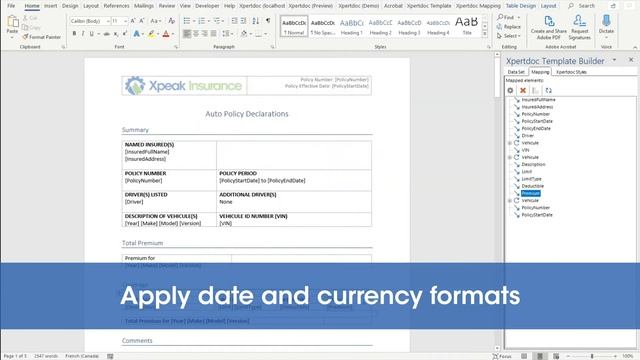The height and width of the screenshot is (360, 640).
Task: Open the font size dropdown
Action: 125,21
